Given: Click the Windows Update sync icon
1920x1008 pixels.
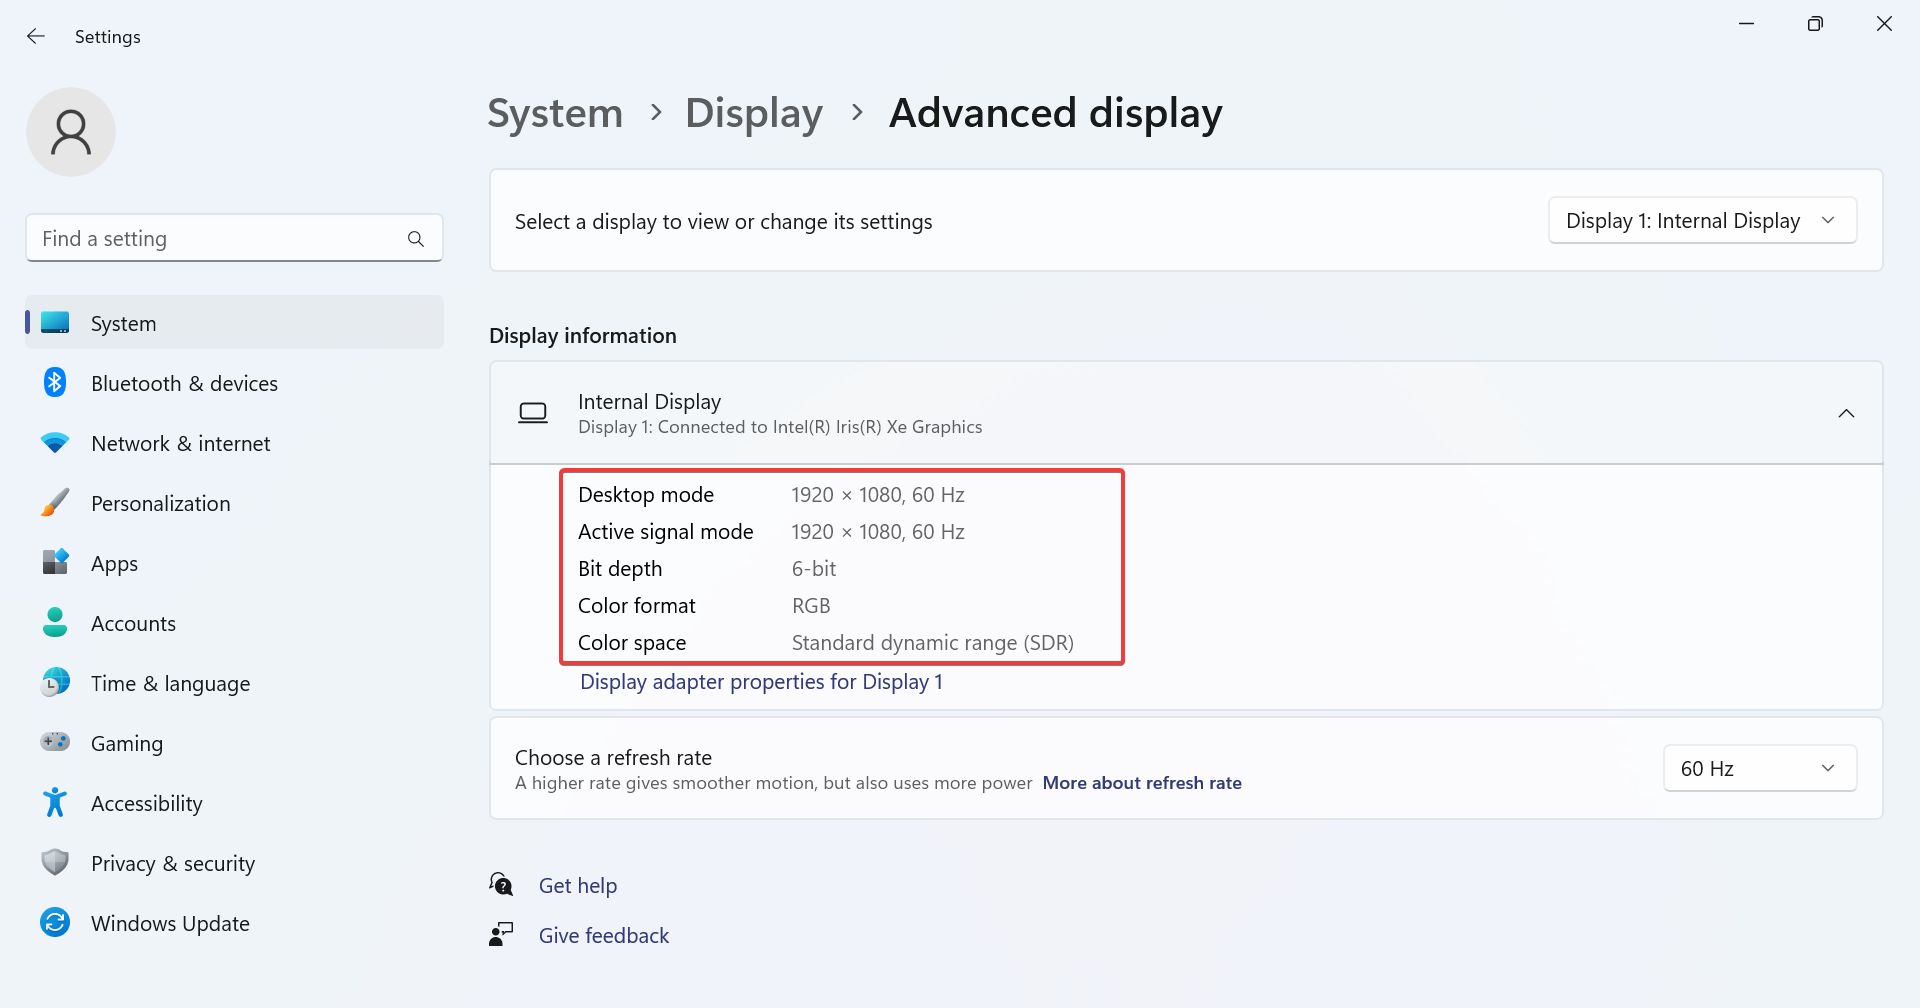Looking at the screenshot, I should pos(55,922).
